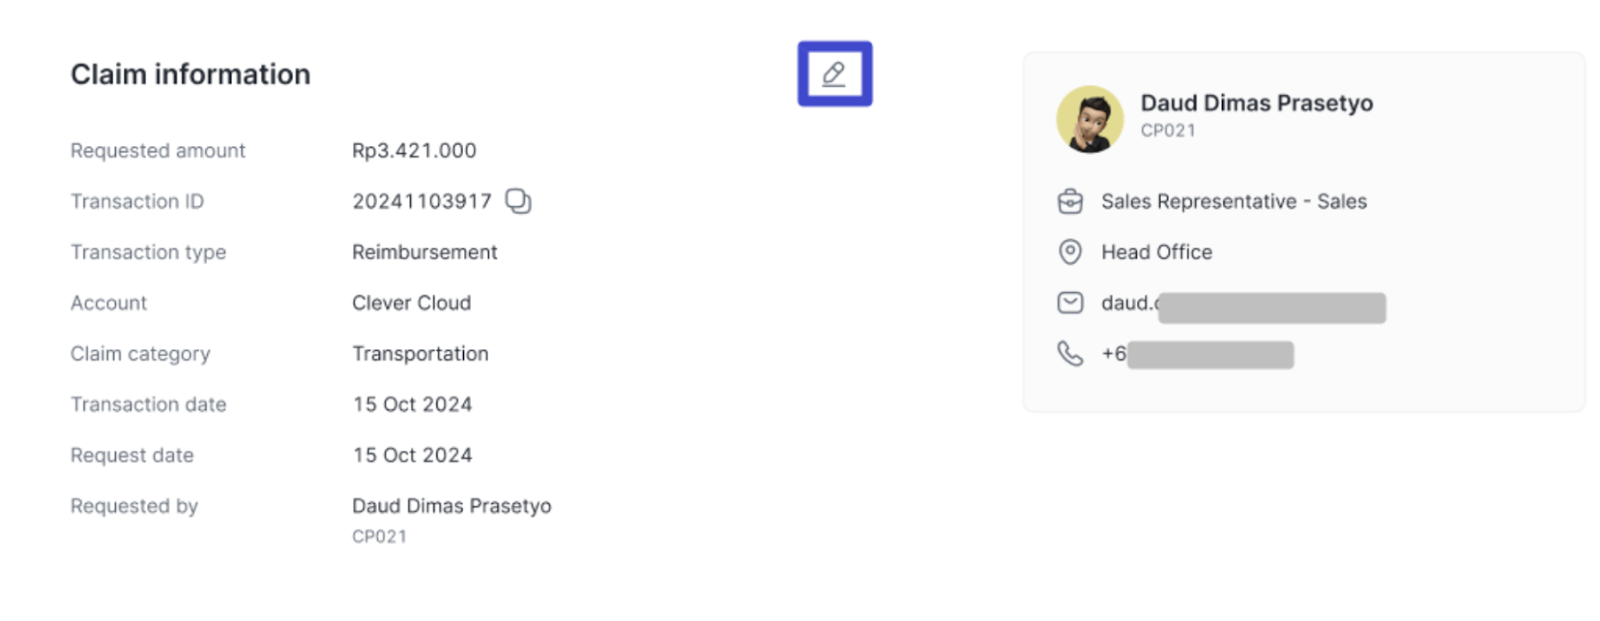Click the Requested by name Daud Dimas Prasetyo
This screenshot has width=1600, height=621.
[452, 506]
